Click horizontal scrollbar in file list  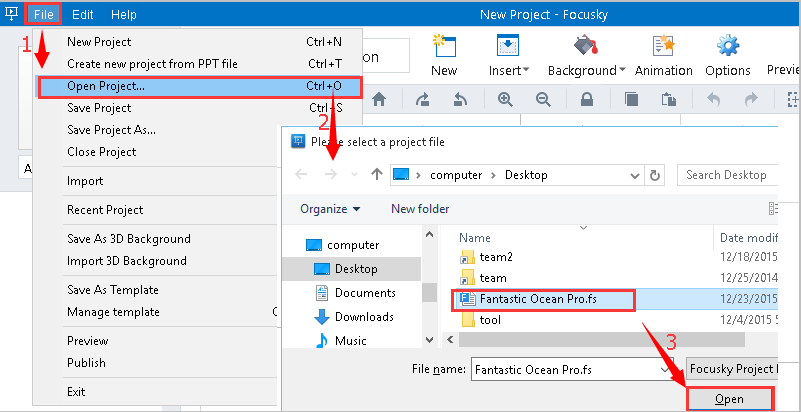click(602, 340)
